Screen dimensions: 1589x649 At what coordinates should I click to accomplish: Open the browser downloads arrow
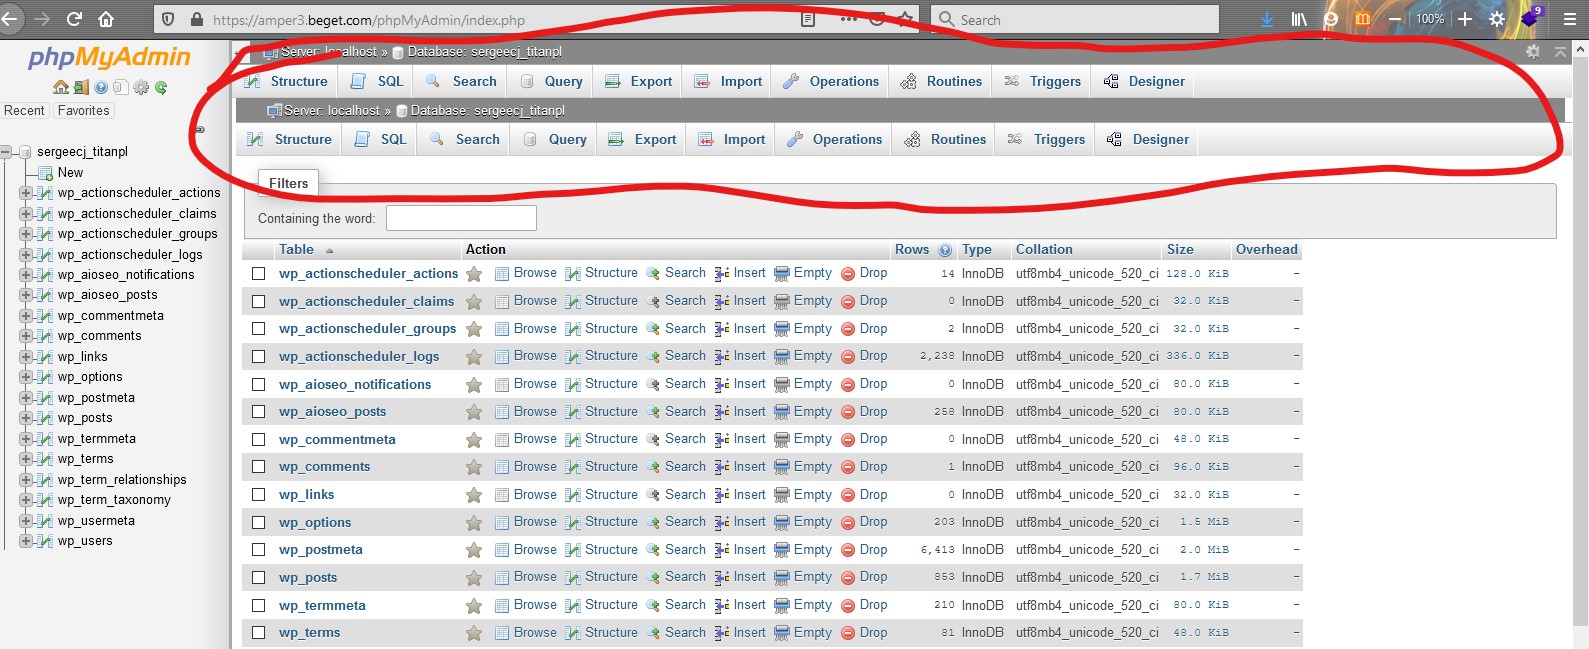coord(1267,19)
